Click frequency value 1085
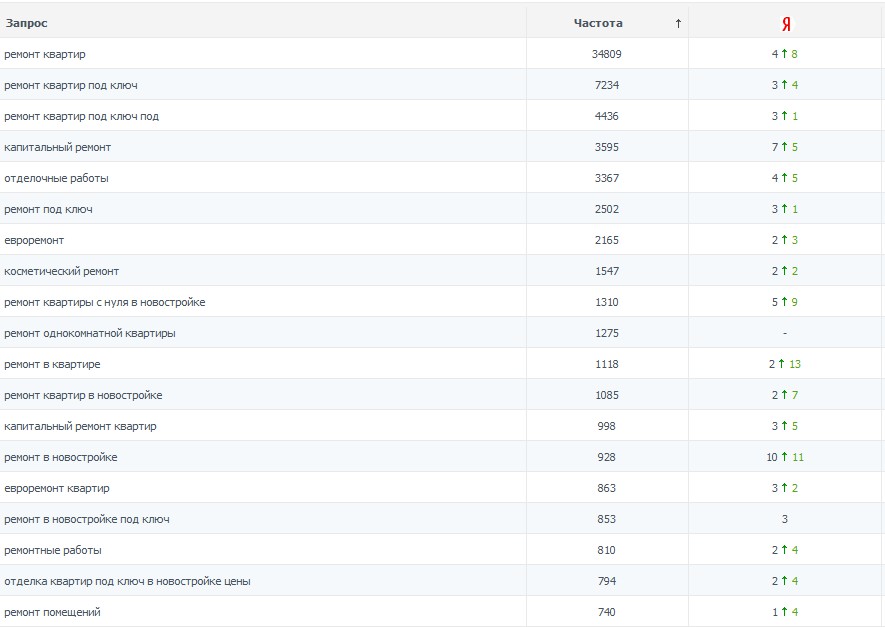The width and height of the screenshot is (885, 627). [607, 396]
